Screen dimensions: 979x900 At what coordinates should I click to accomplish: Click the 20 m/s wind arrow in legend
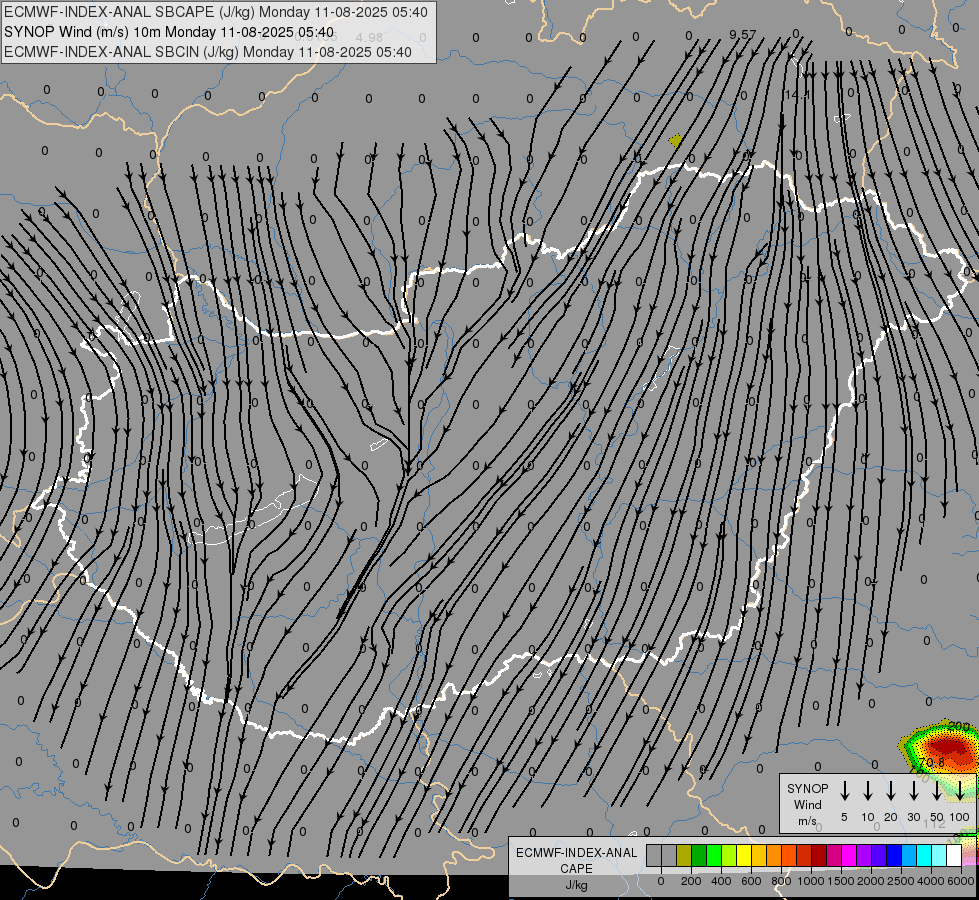[891, 791]
